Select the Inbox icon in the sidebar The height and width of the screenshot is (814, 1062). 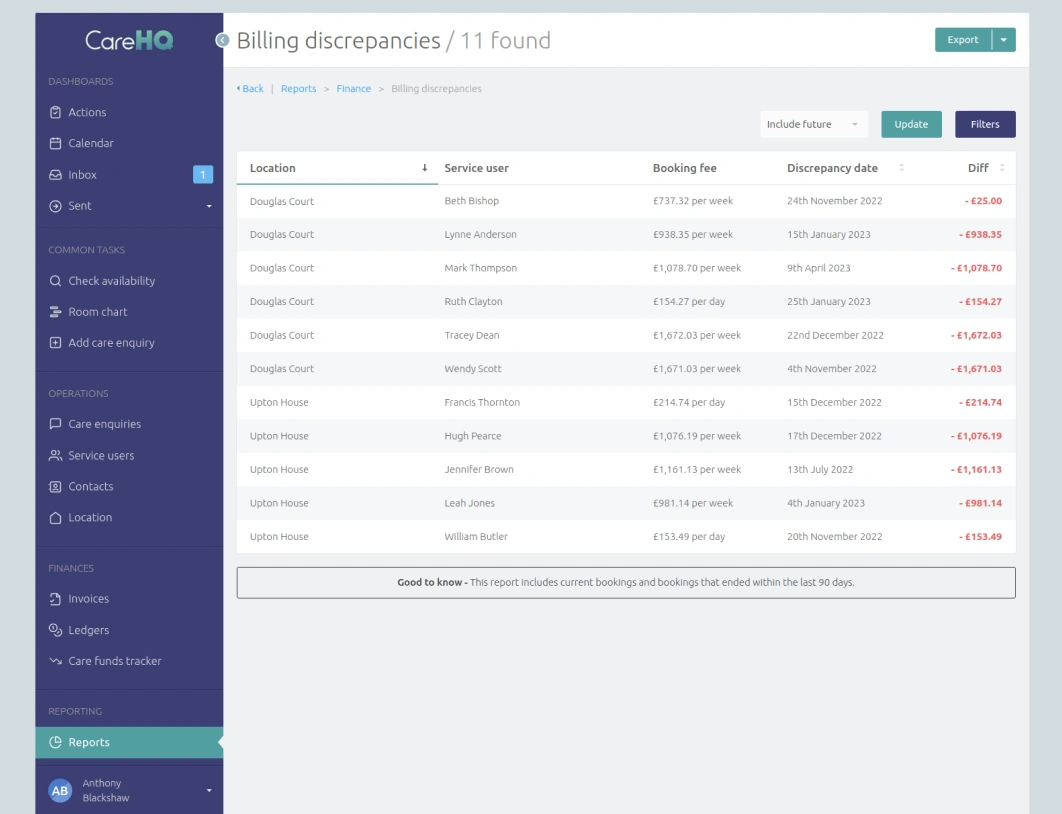pos(56,174)
